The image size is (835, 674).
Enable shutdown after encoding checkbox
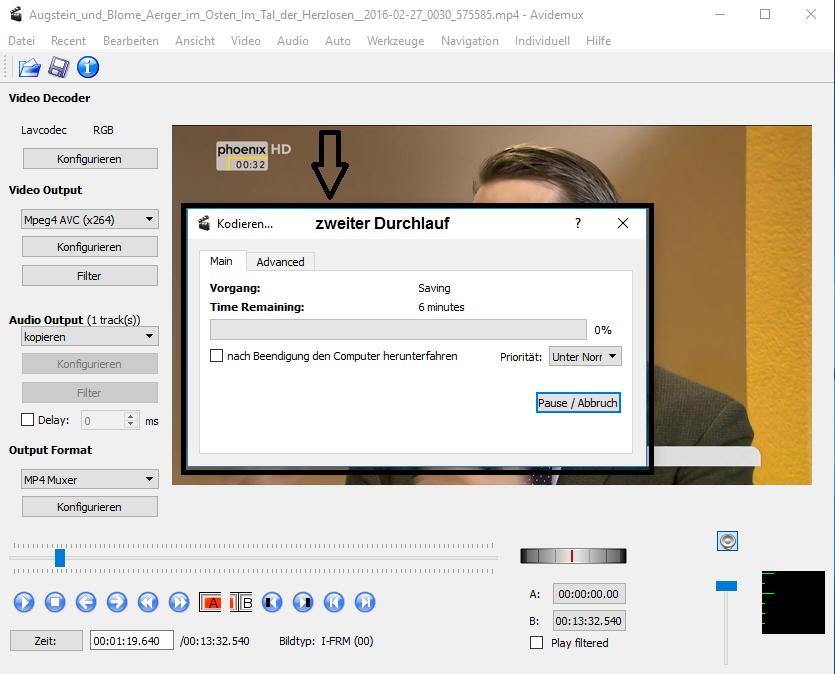(217, 356)
